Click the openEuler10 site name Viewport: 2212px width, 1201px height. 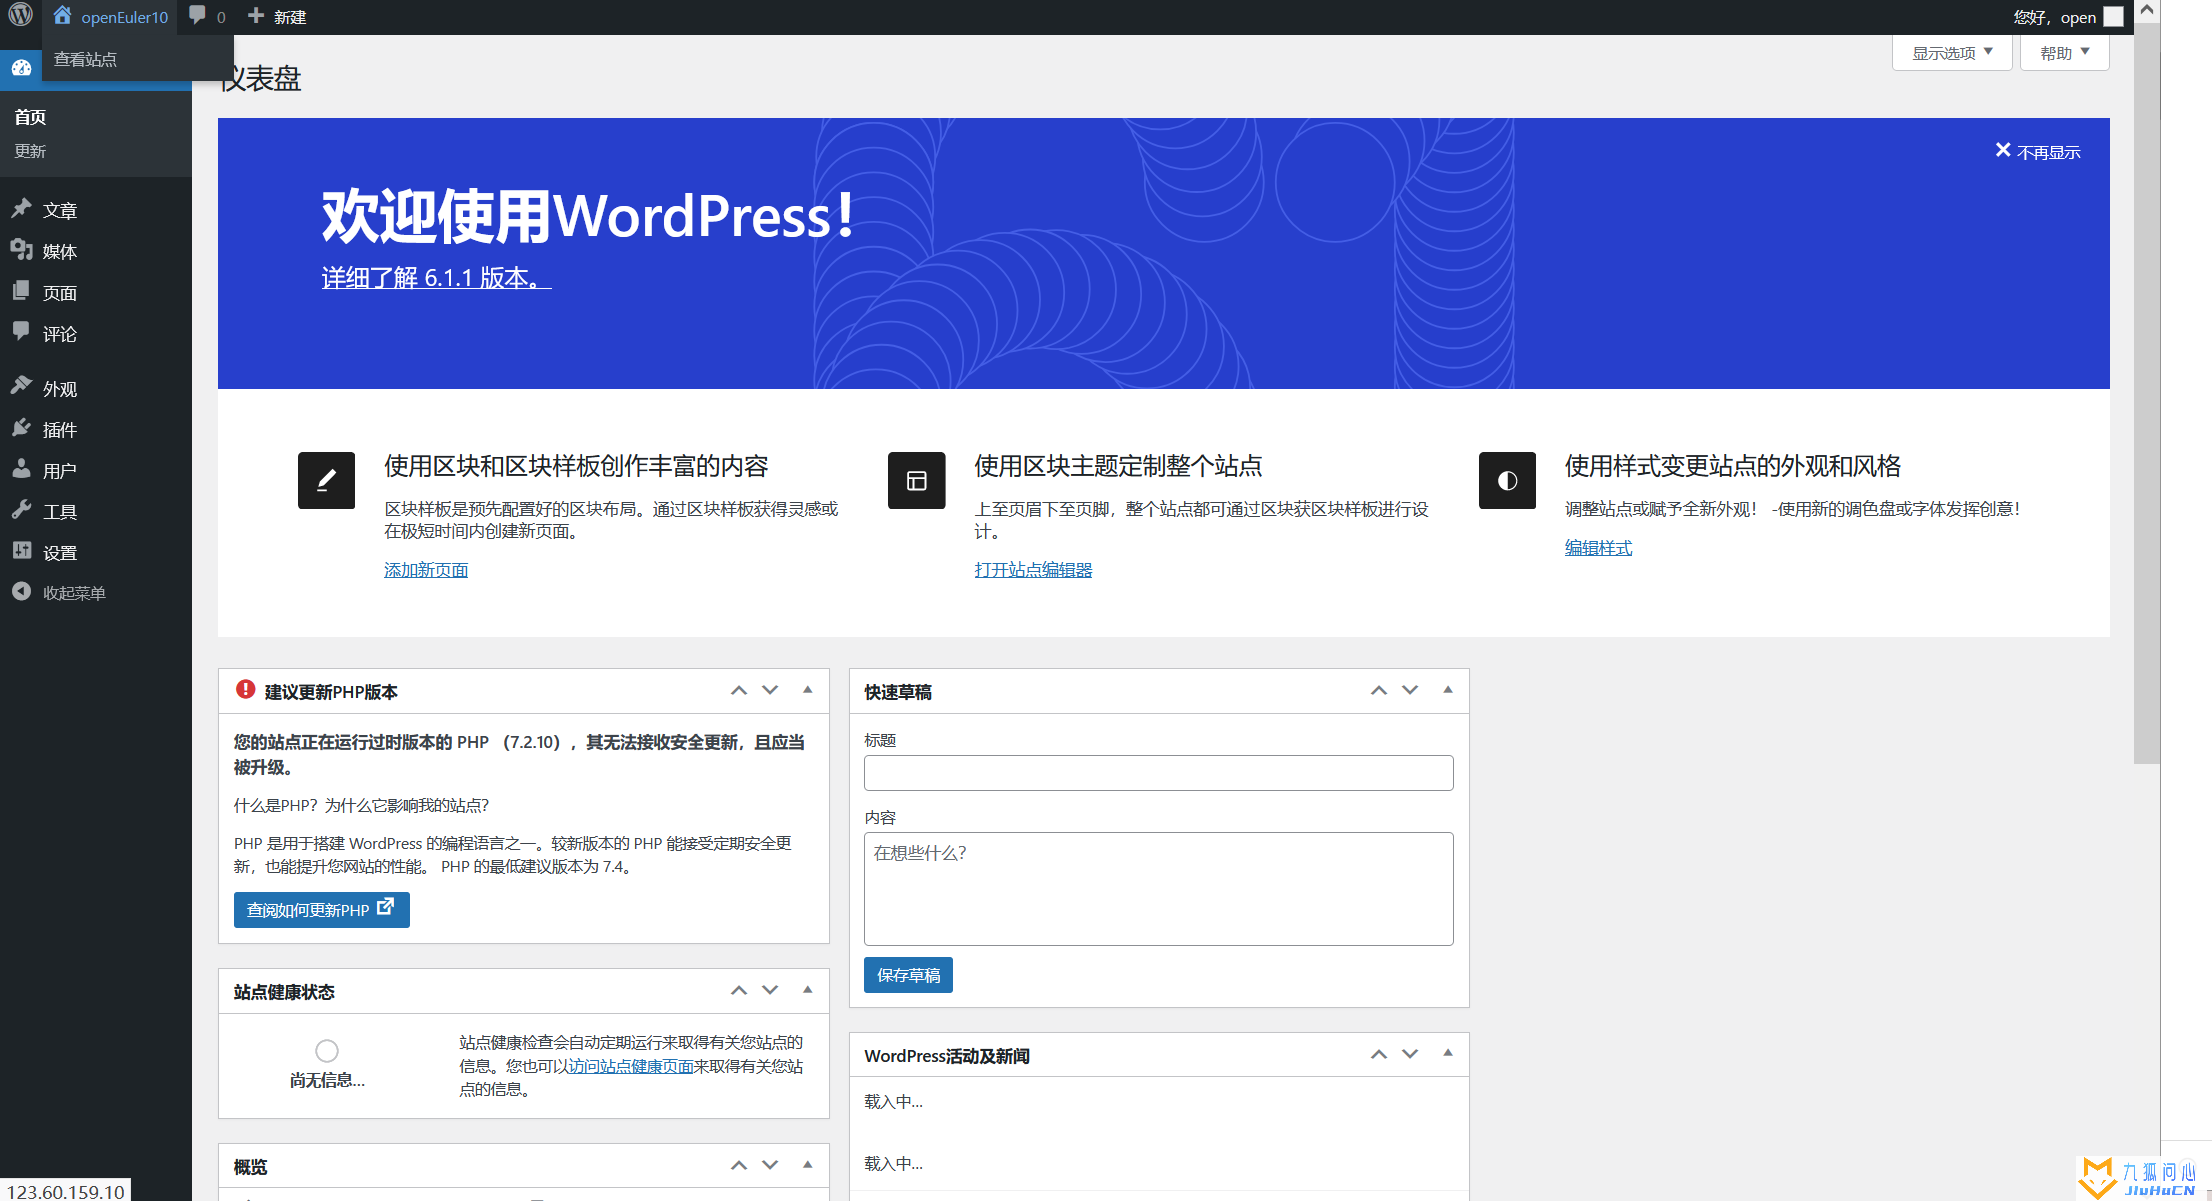[x=124, y=17]
